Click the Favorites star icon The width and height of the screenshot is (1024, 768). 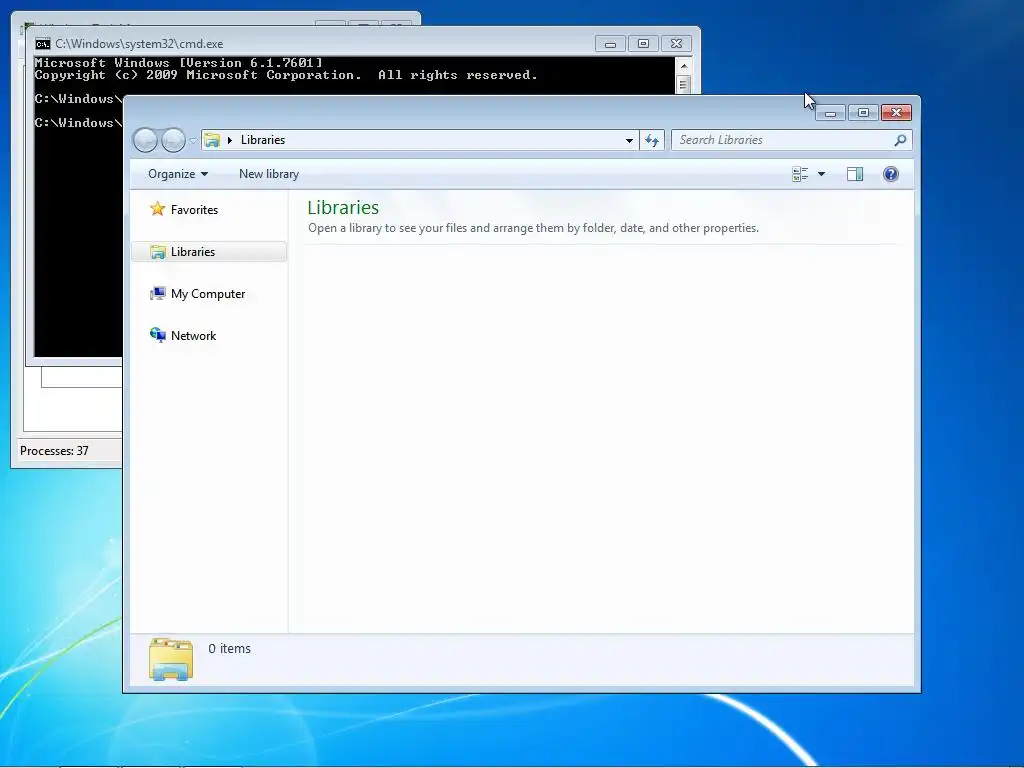157,209
